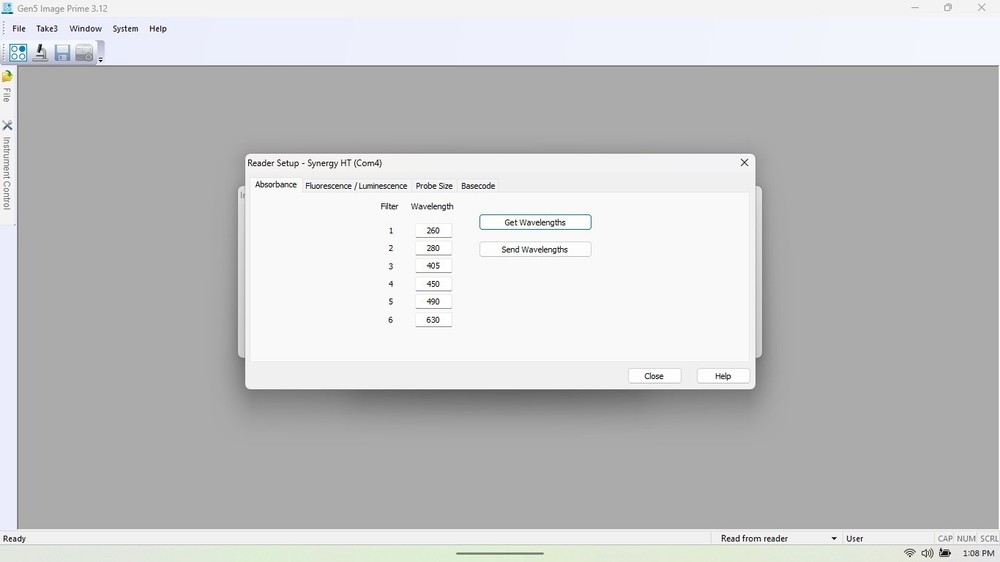This screenshot has width=1000, height=562.
Task: Click Close button in Reader Setup dialog
Action: [x=654, y=376]
